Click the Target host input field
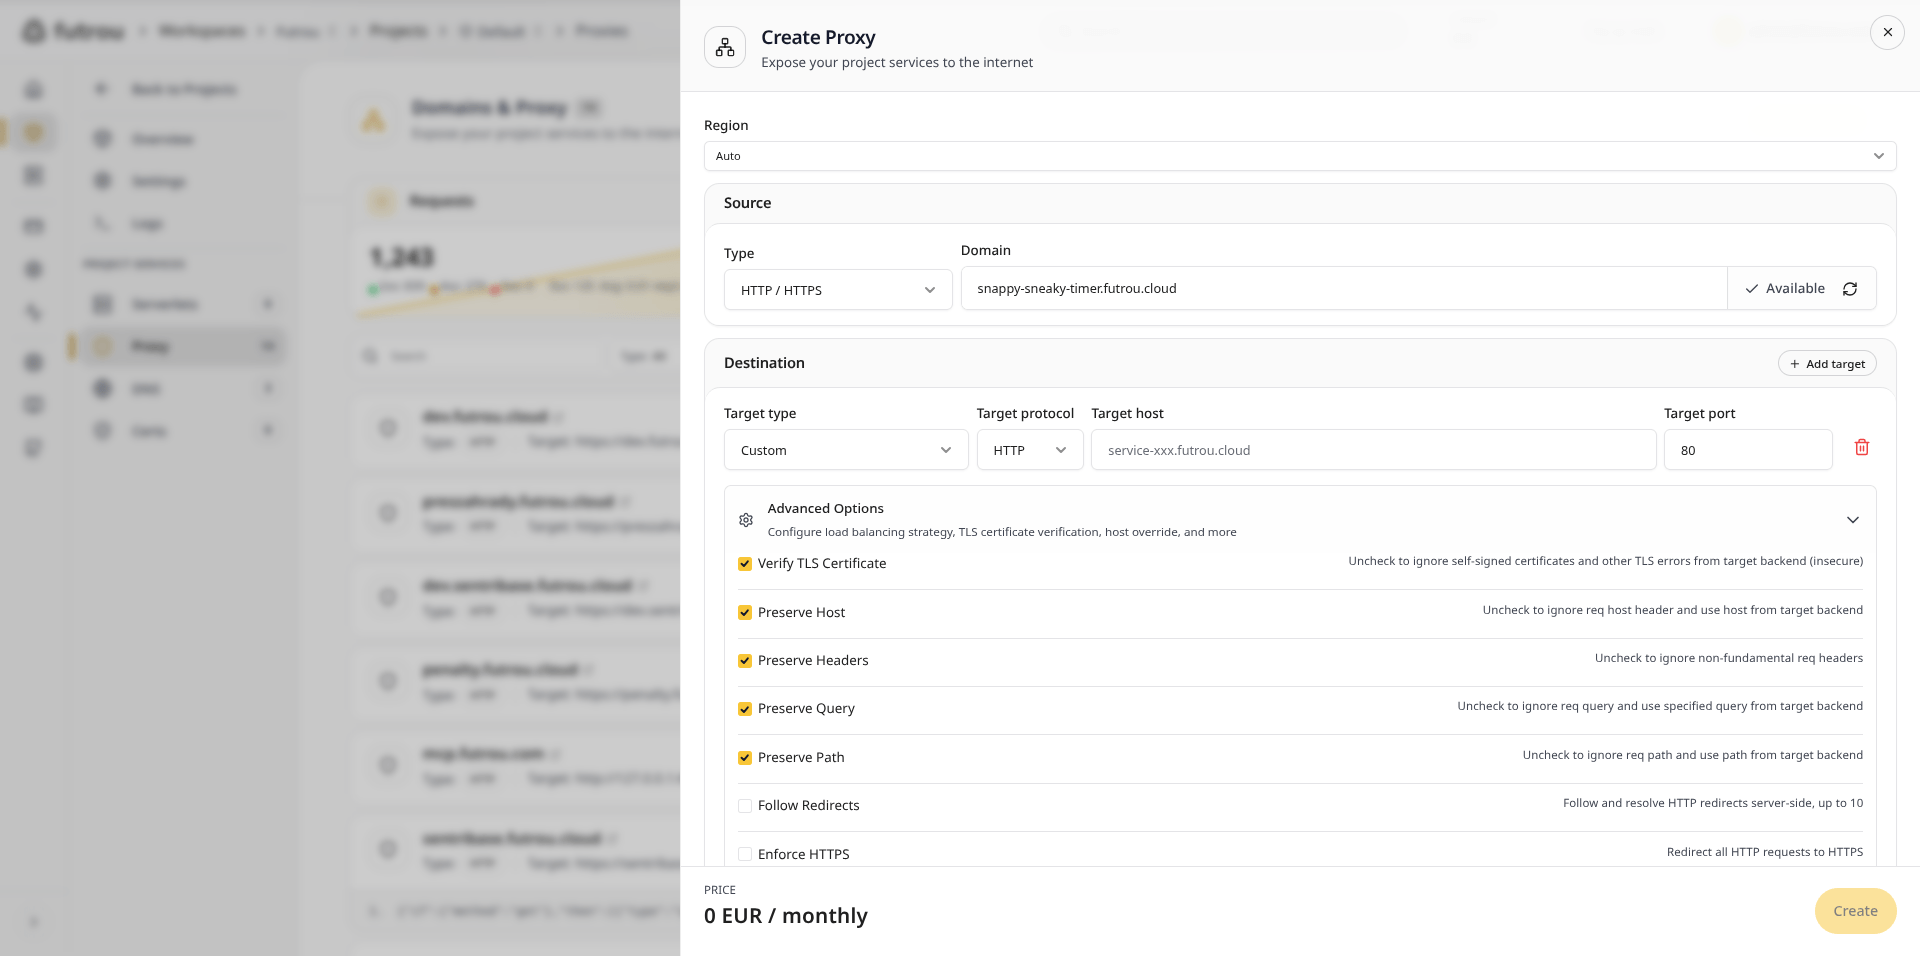This screenshot has height=956, width=1920. tap(1373, 450)
